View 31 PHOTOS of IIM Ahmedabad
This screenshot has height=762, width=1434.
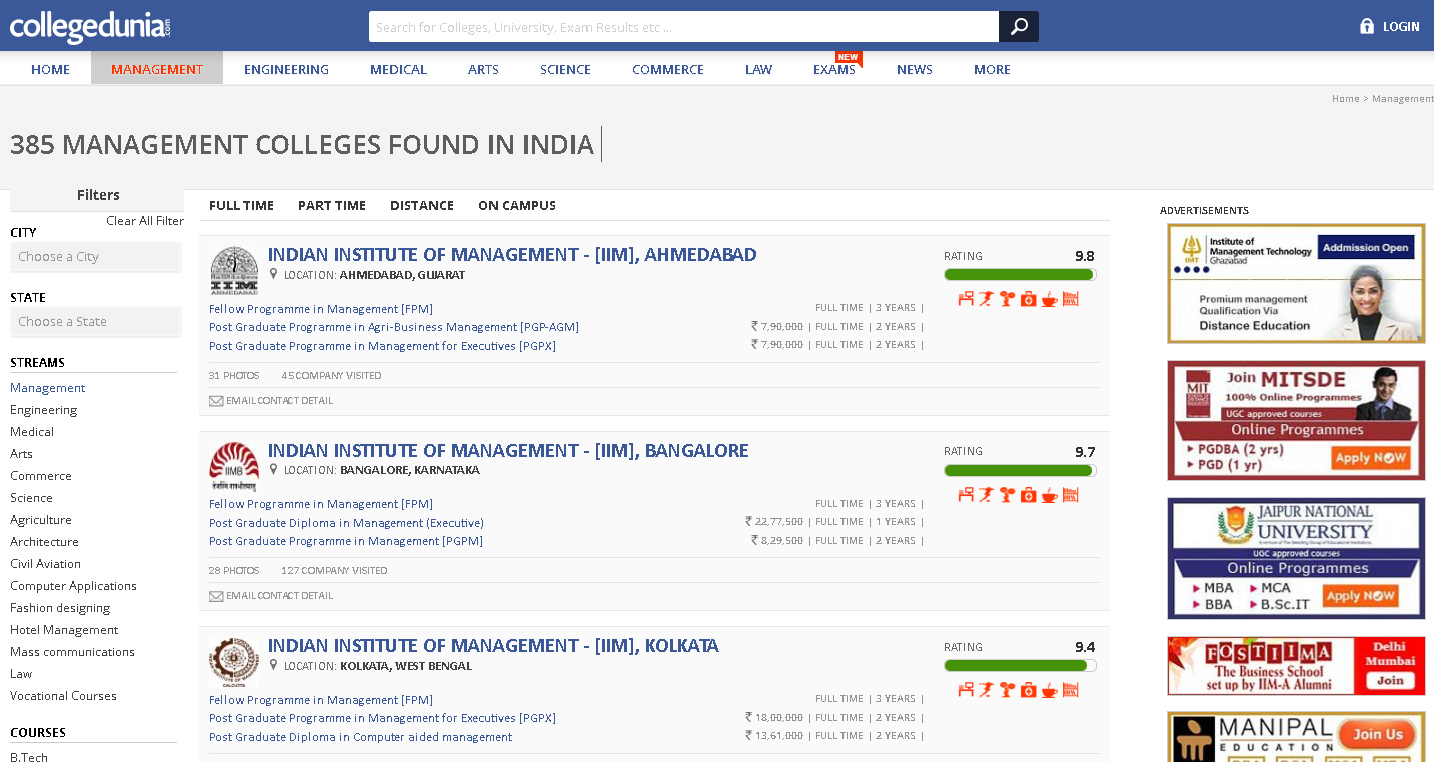[234, 376]
